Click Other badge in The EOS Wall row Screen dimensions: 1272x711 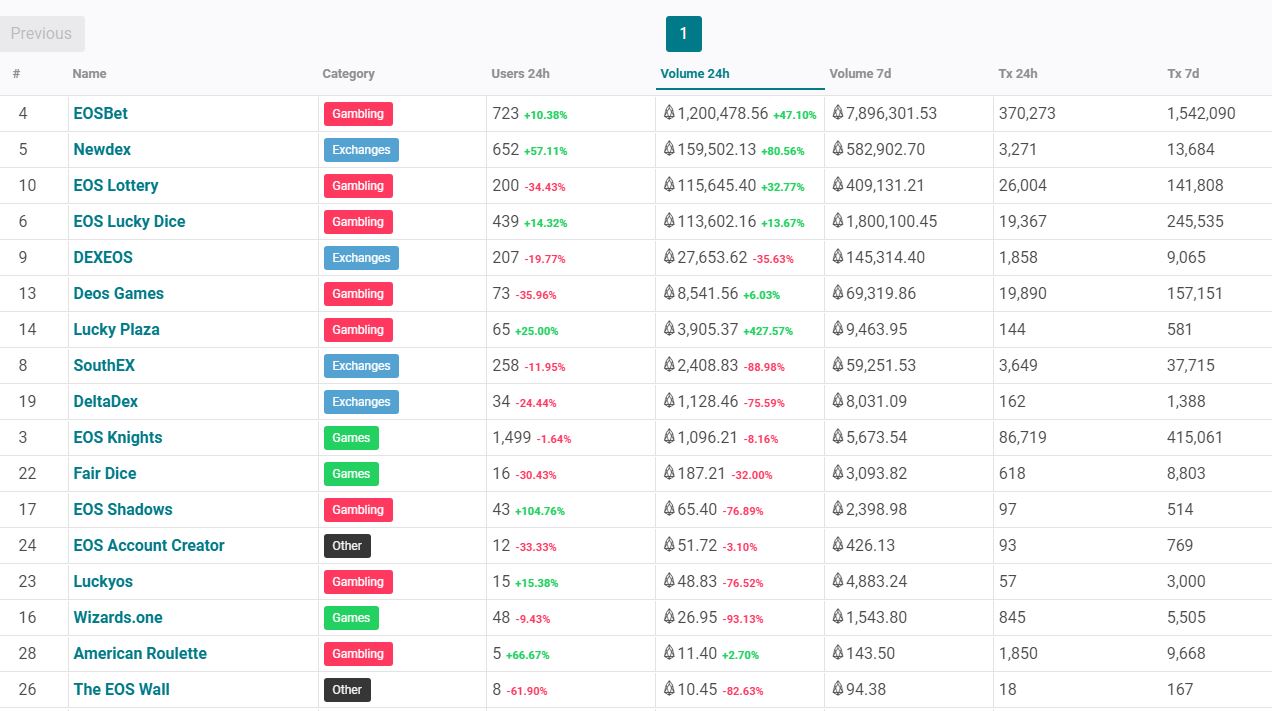pos(347,690)
